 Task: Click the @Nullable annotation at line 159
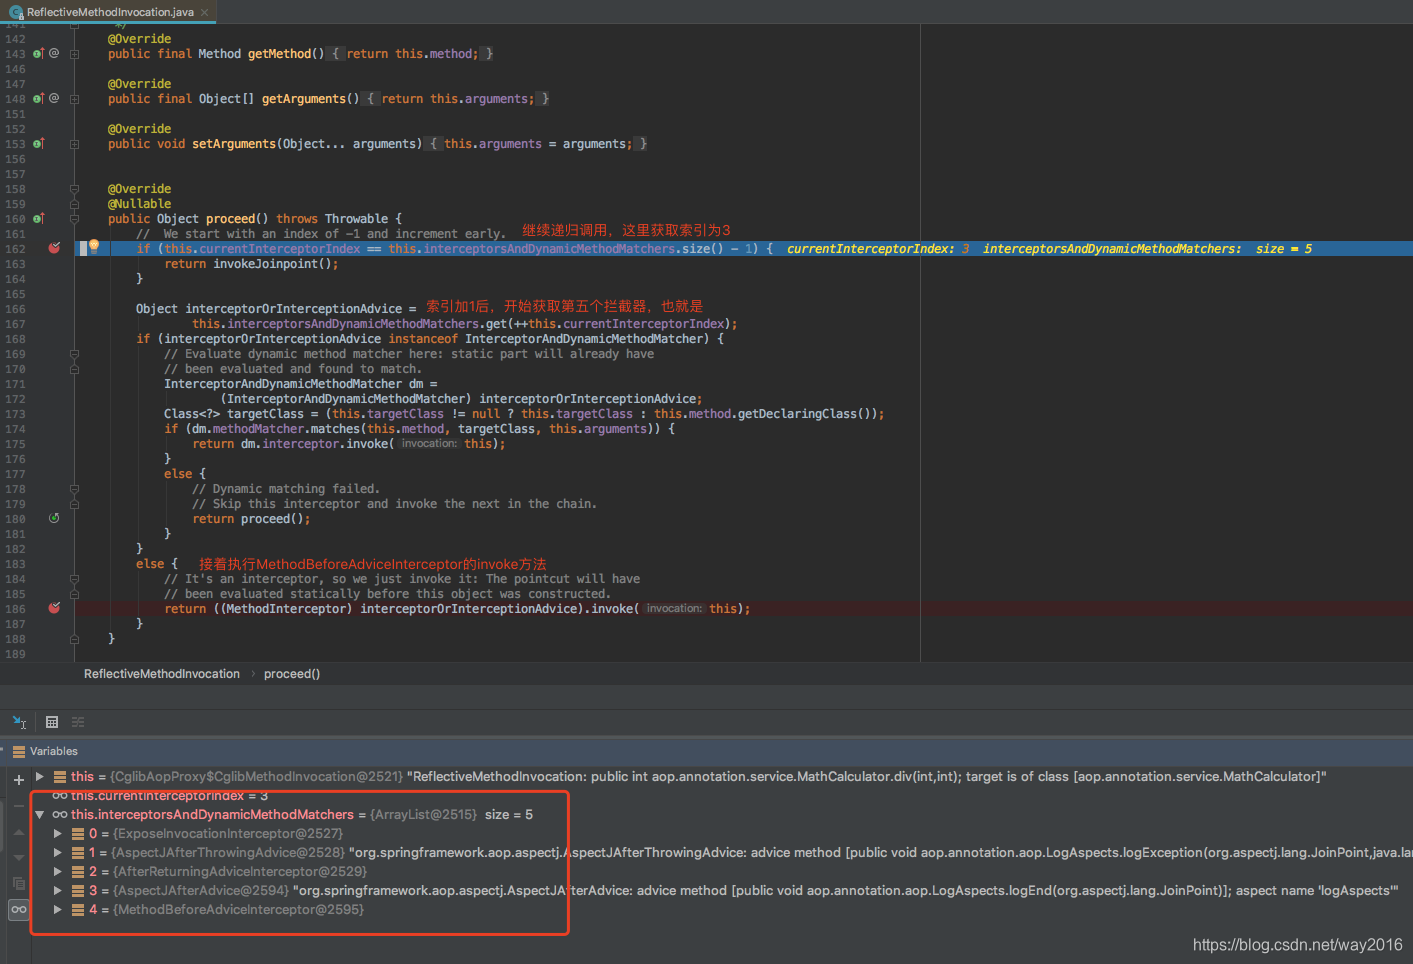[x=140, y=204]
